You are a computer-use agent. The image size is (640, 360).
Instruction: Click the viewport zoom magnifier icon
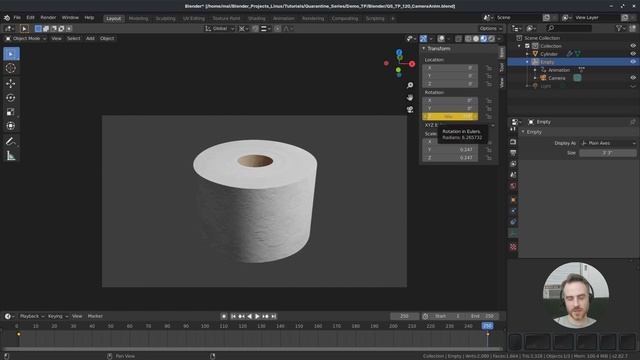pyautogui.click(x=410, y=85)
